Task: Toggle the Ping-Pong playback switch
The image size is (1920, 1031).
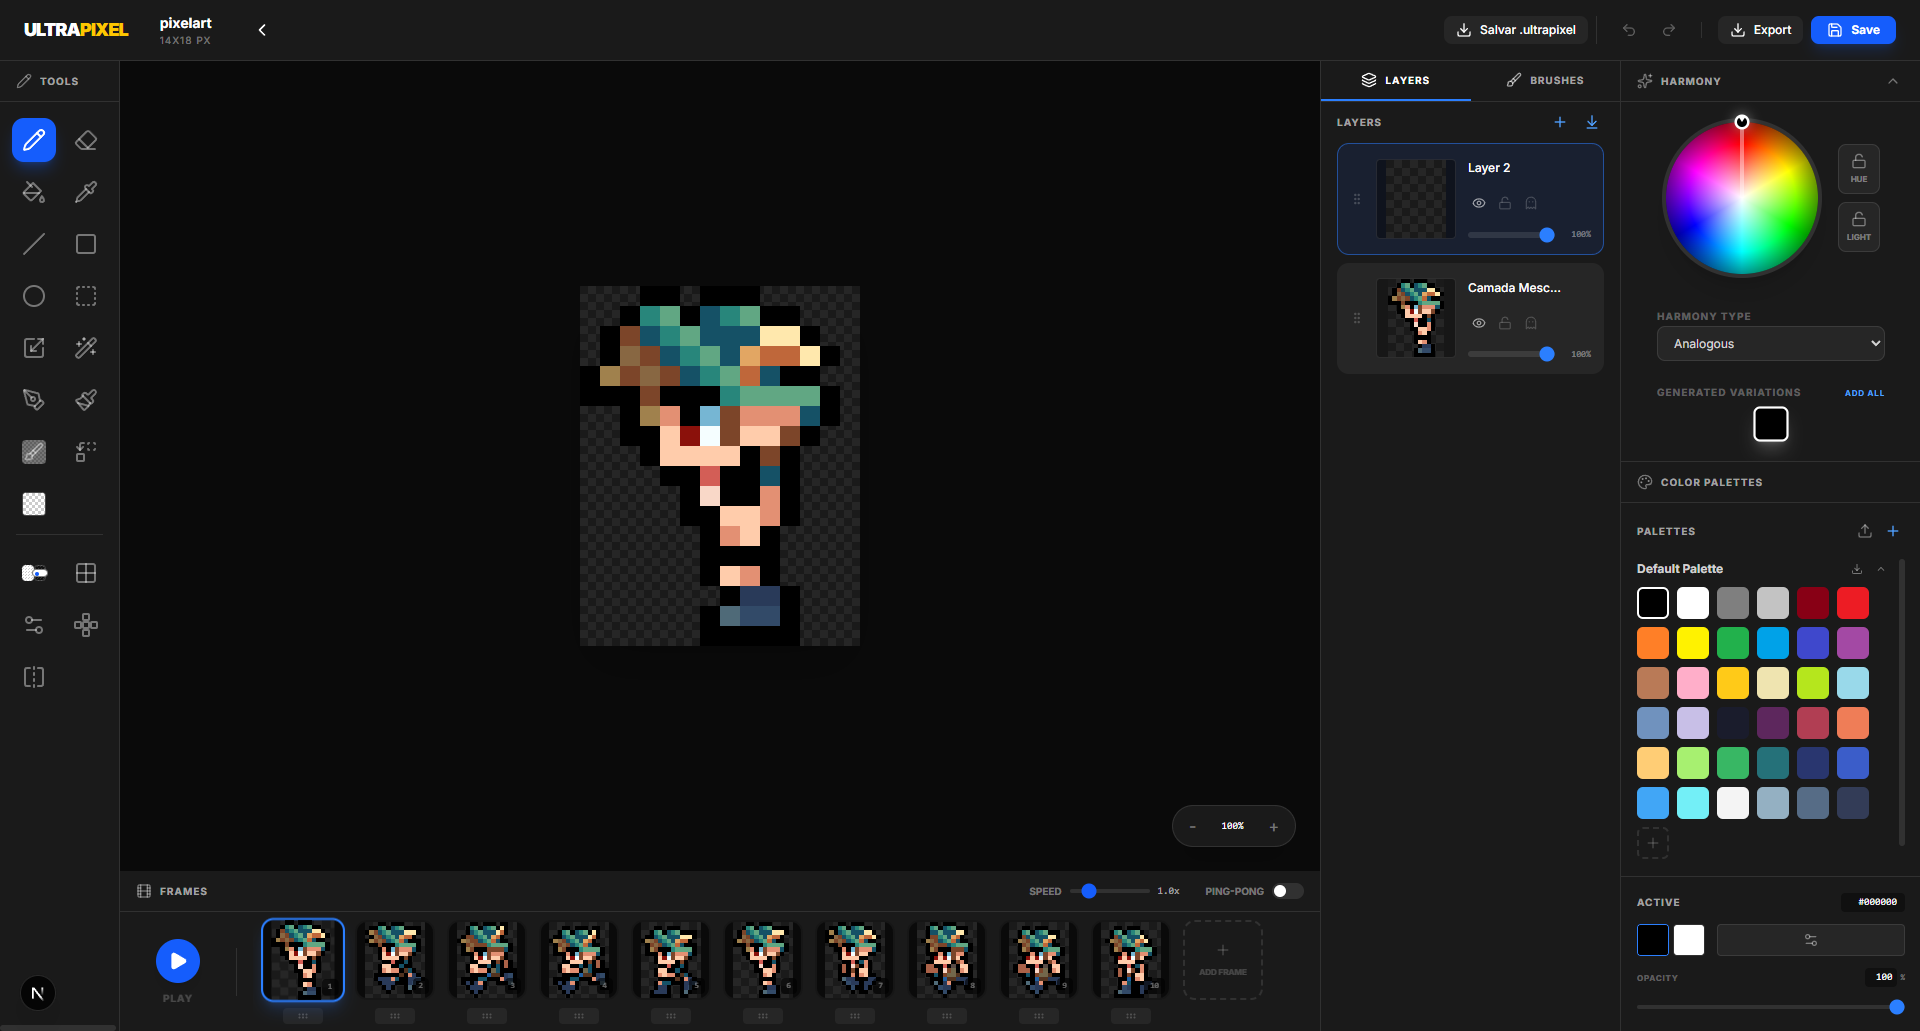Action: coord(1288,891)
